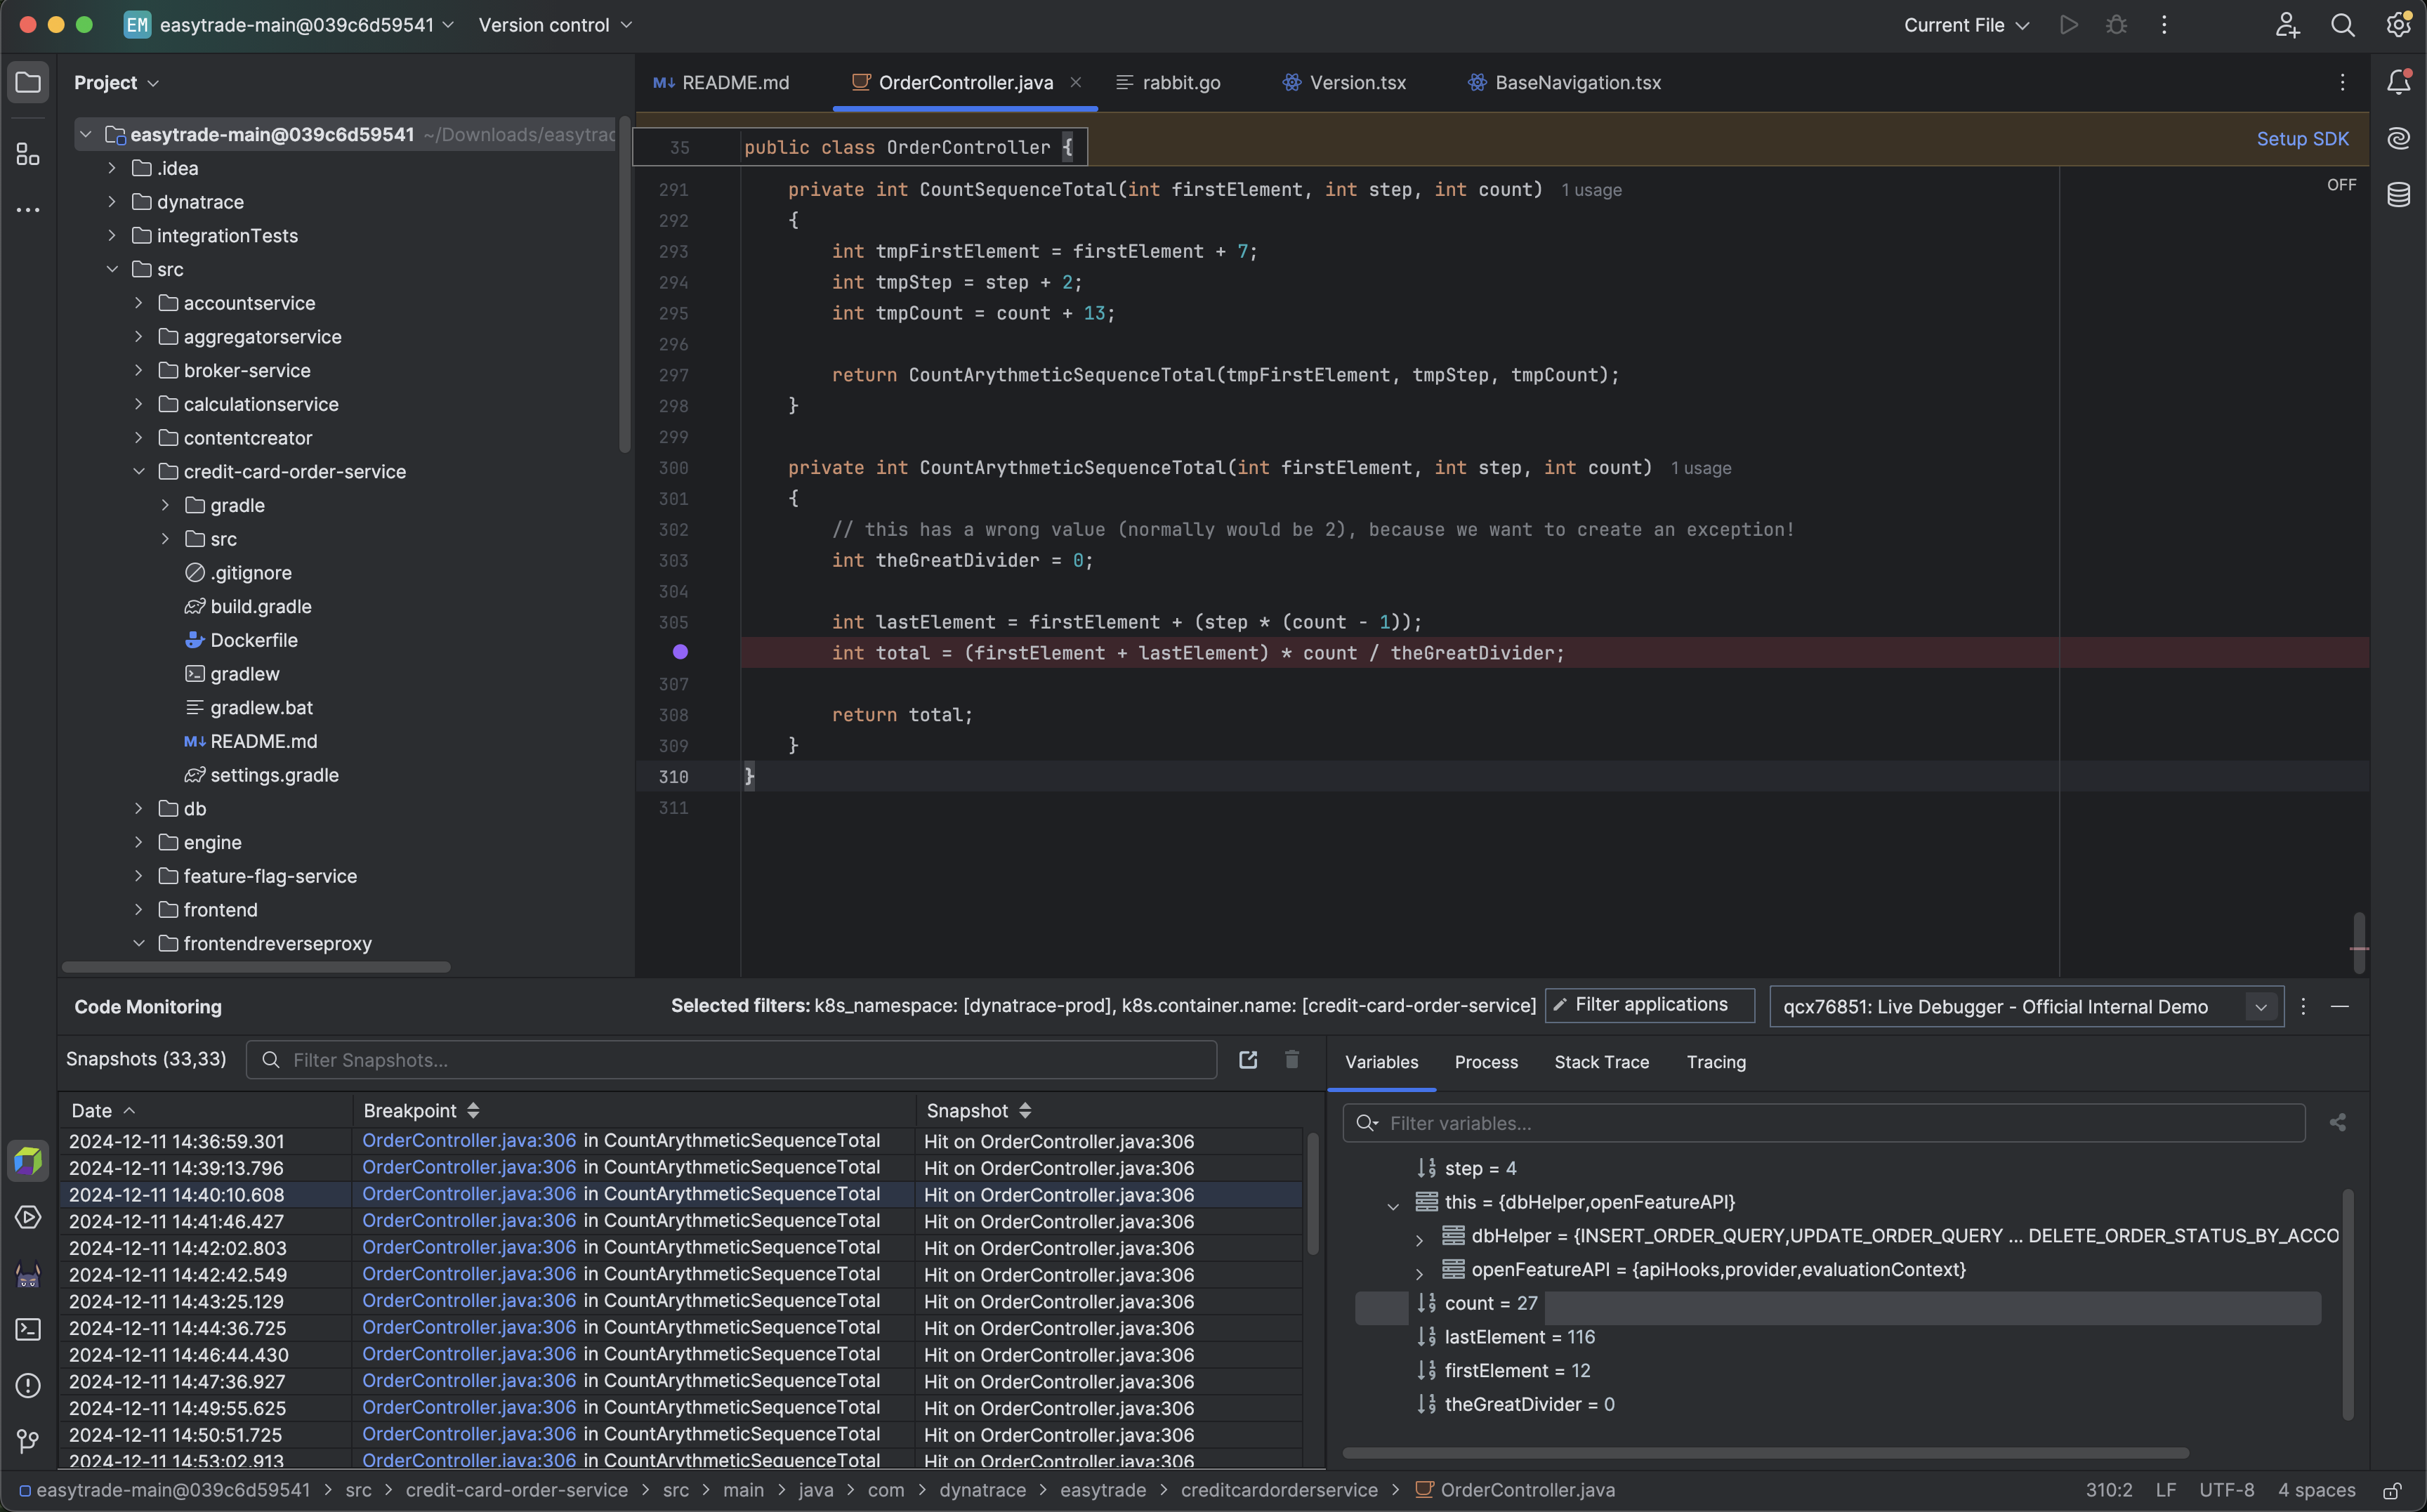2427x1512 pixels.
Task: Toggle the Live Debugger OFF switch
Action: (2341, 184)
